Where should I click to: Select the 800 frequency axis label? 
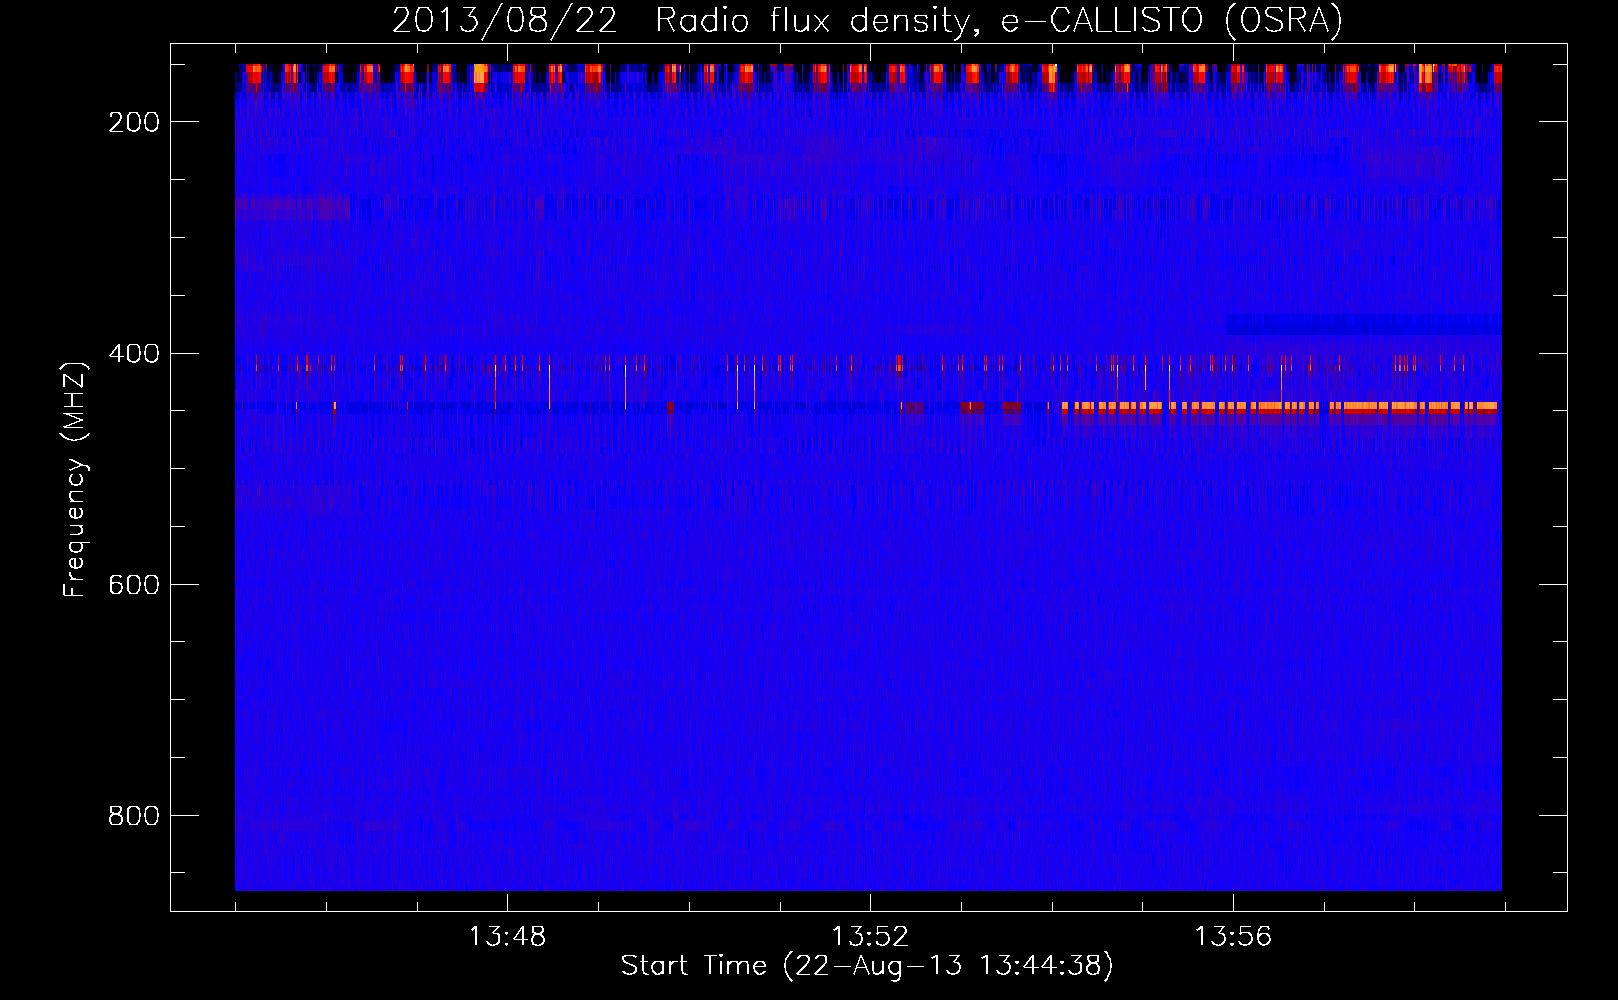pos(134,816)
